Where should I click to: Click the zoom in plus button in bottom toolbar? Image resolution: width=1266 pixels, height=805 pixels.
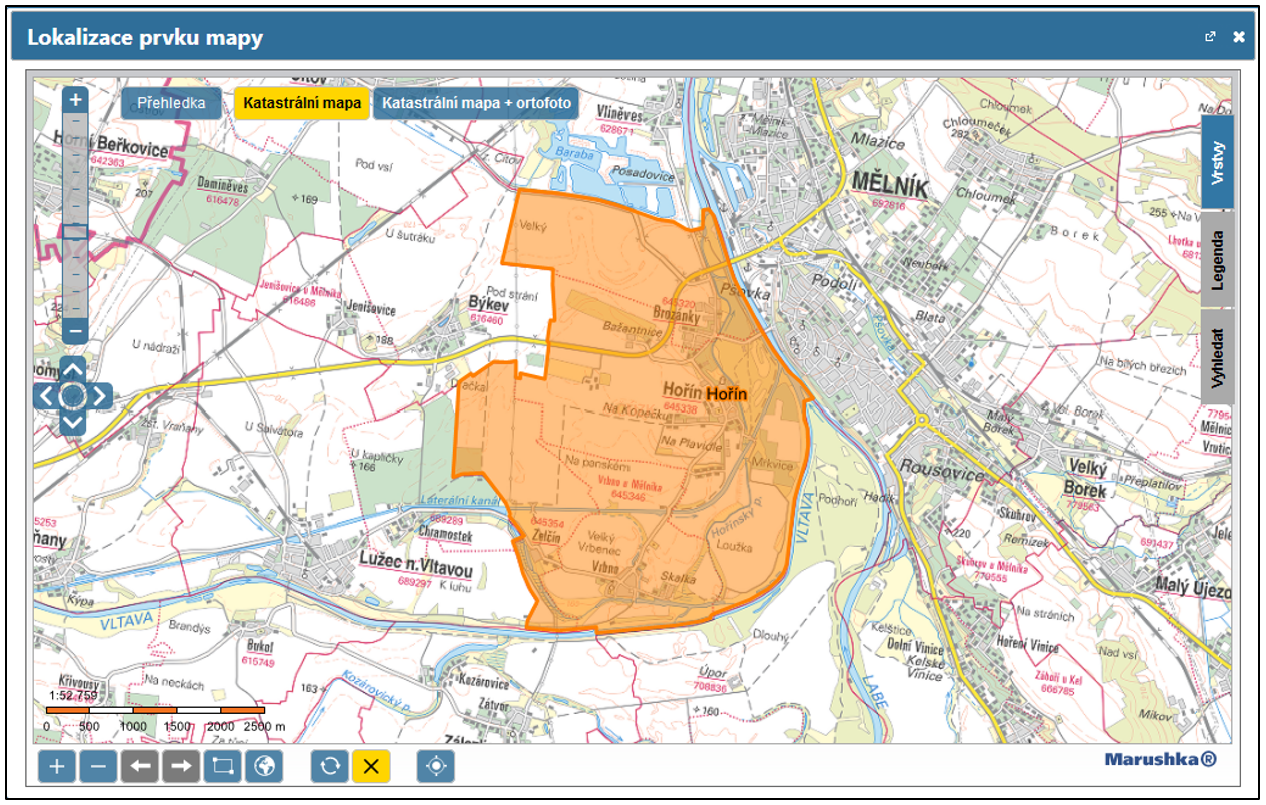(x=57, y=767)
